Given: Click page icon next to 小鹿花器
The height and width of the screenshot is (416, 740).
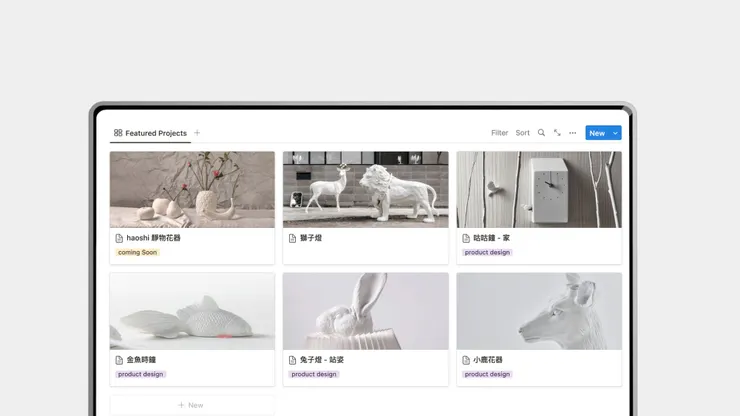Looking at the screenshot, I should [x=466, y=360].
